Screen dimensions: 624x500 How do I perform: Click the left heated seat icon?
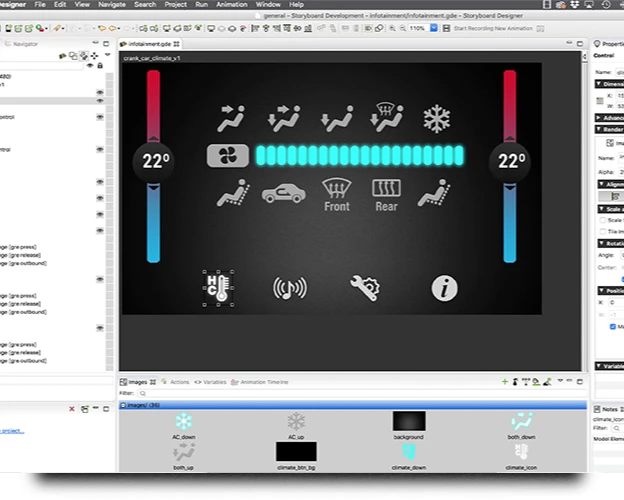point(233,193)
